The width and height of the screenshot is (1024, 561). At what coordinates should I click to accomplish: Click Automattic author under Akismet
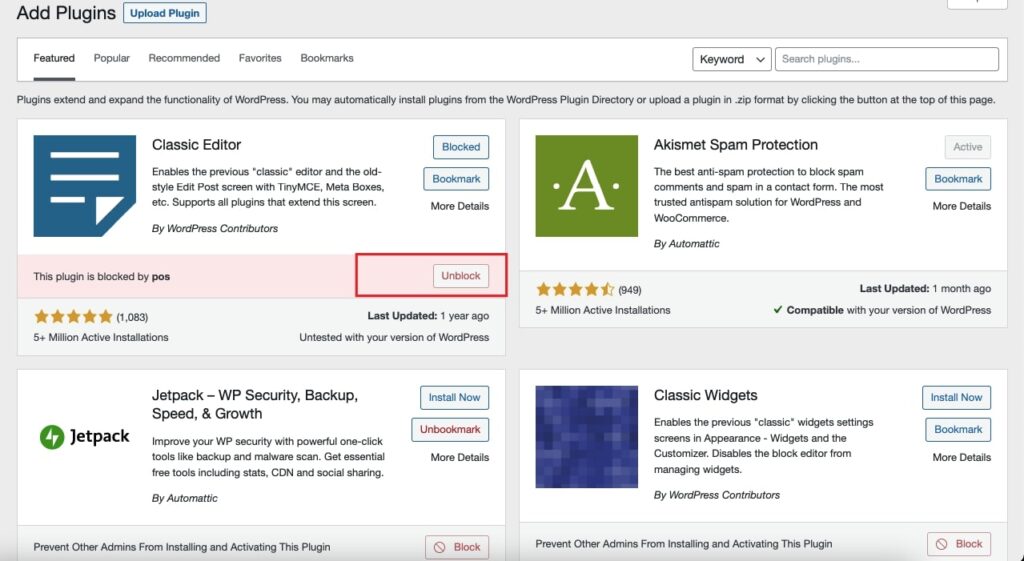click(694, 244)
